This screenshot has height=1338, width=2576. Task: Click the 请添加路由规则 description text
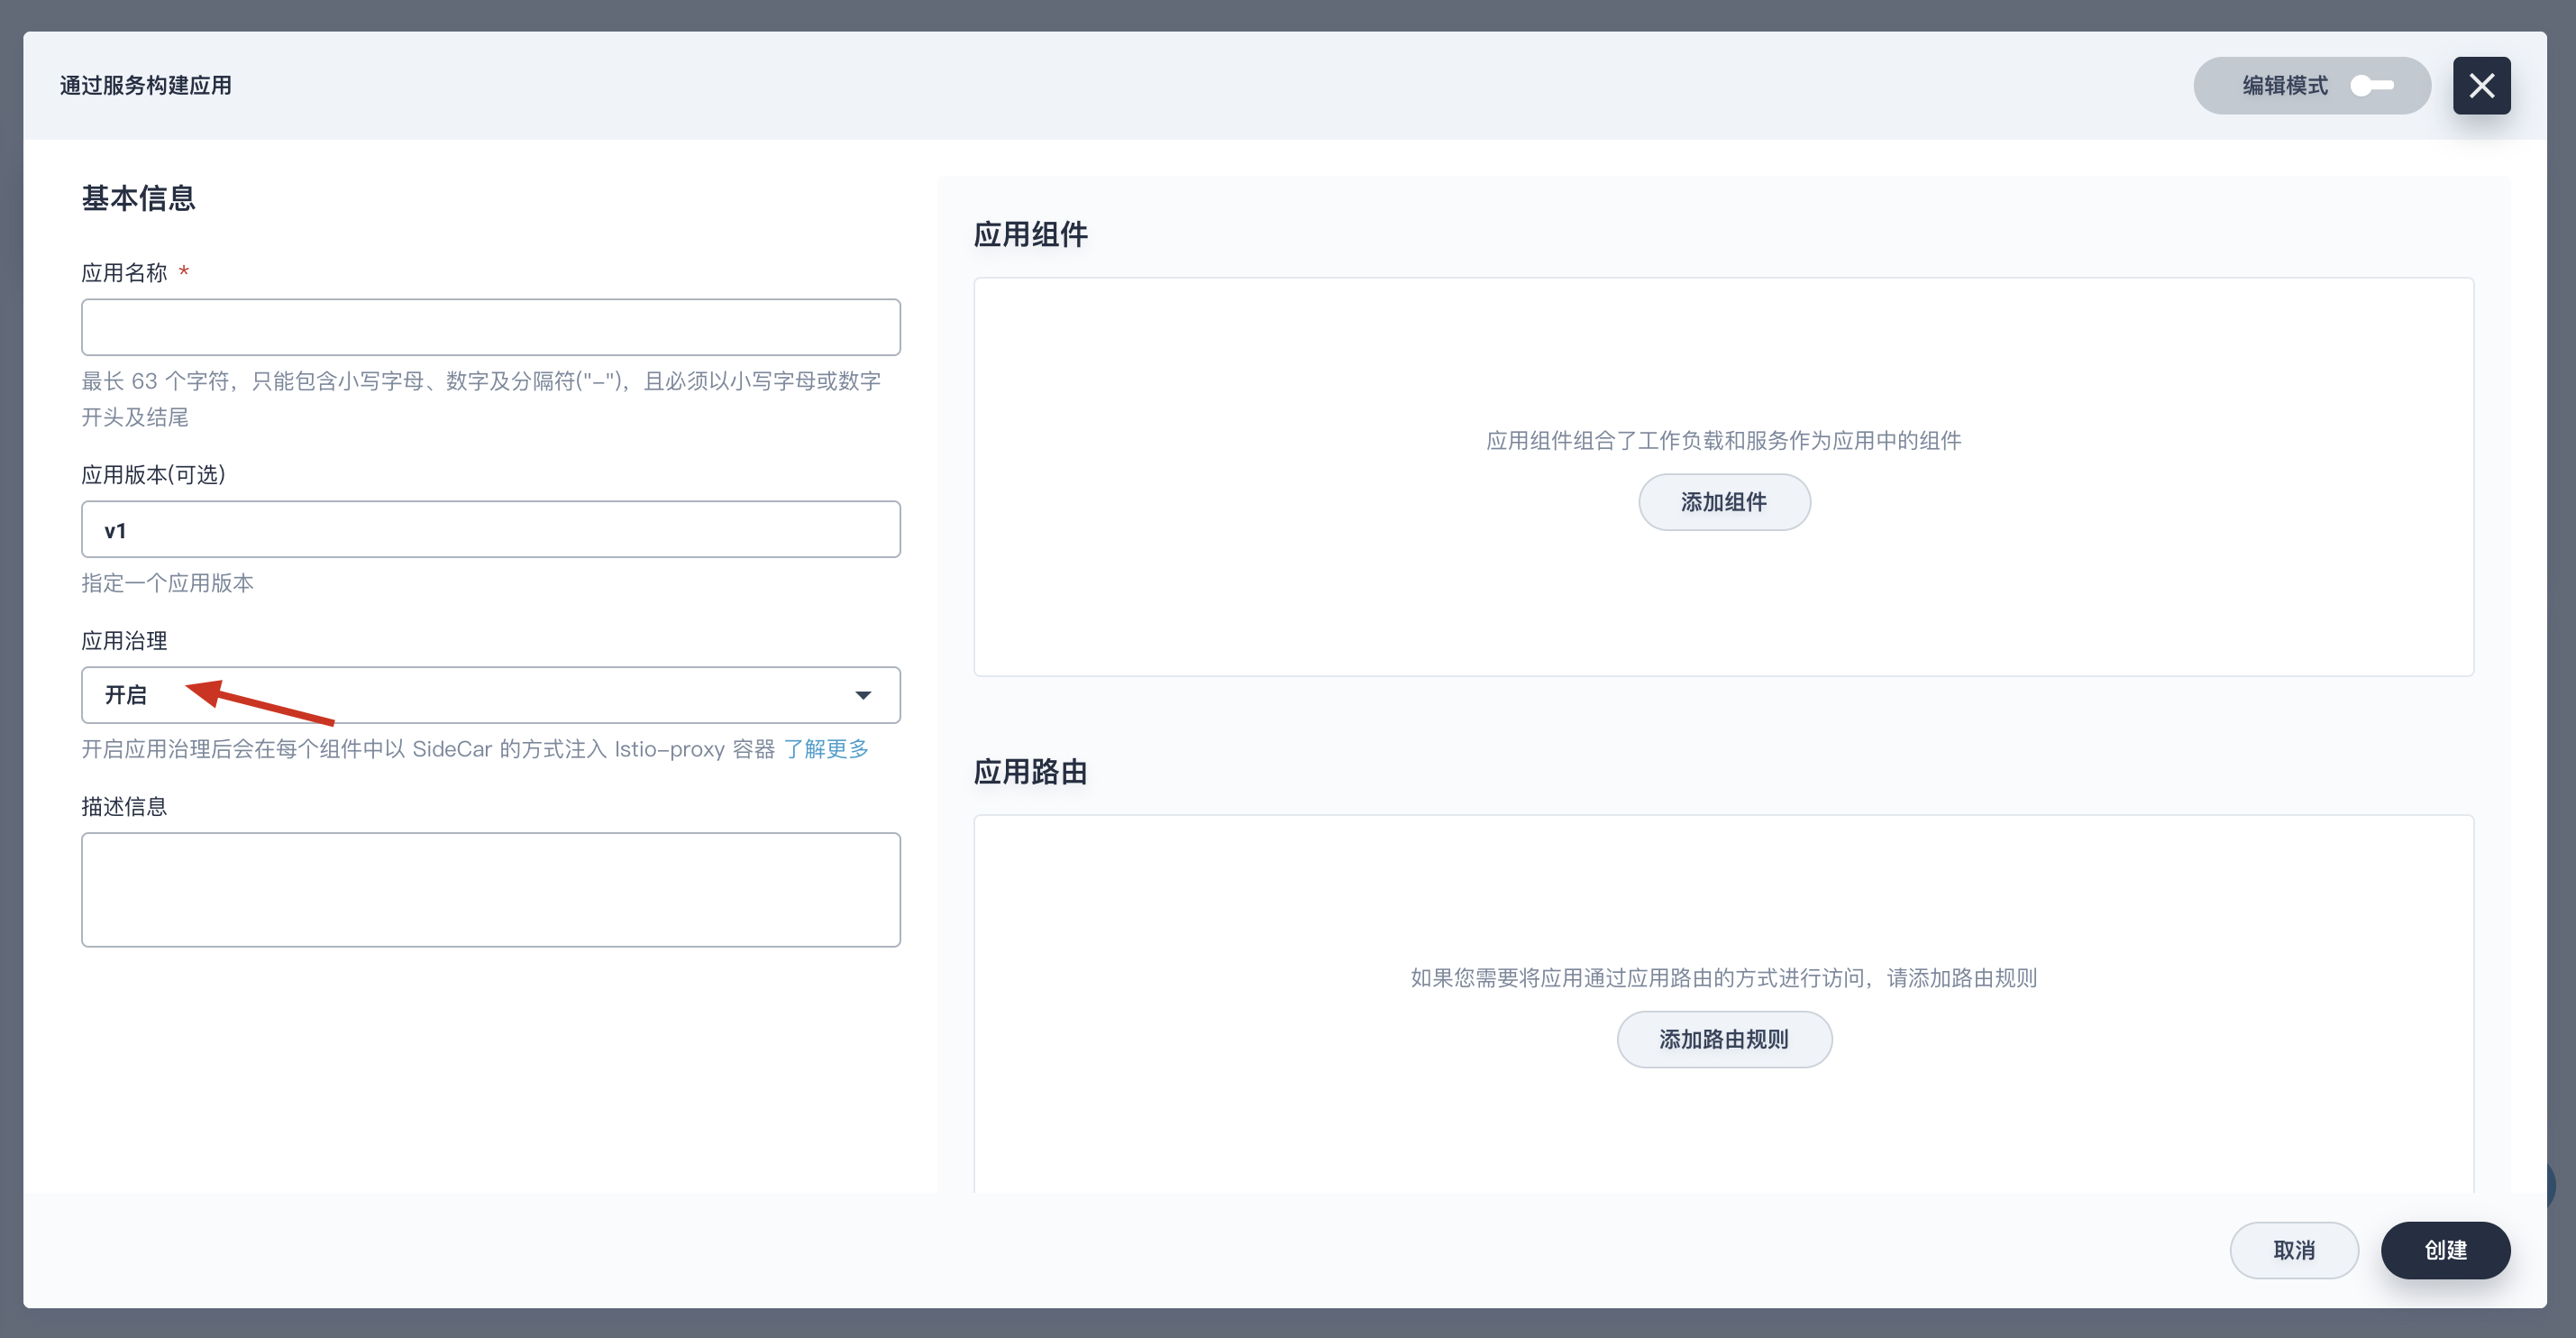coord(1724,978)
